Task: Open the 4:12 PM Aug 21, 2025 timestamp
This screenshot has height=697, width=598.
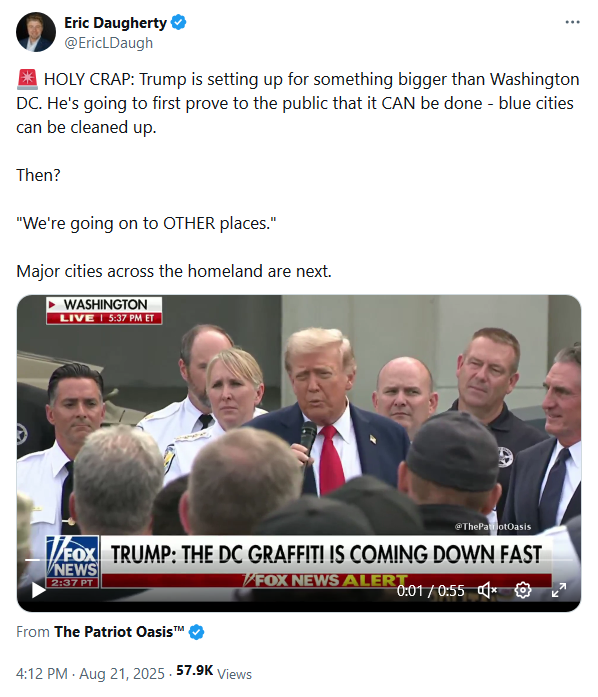Action: pyautogui.click(x=90, y=674)
